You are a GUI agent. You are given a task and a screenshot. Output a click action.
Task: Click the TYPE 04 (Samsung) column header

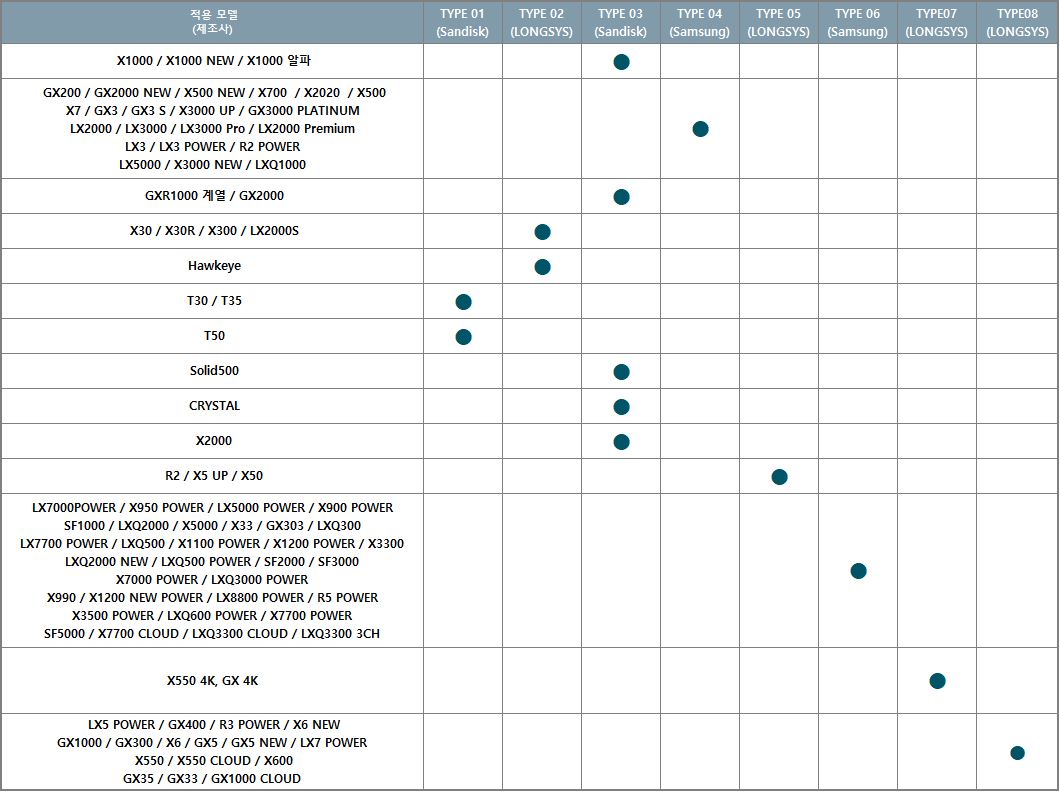(700, 22)
